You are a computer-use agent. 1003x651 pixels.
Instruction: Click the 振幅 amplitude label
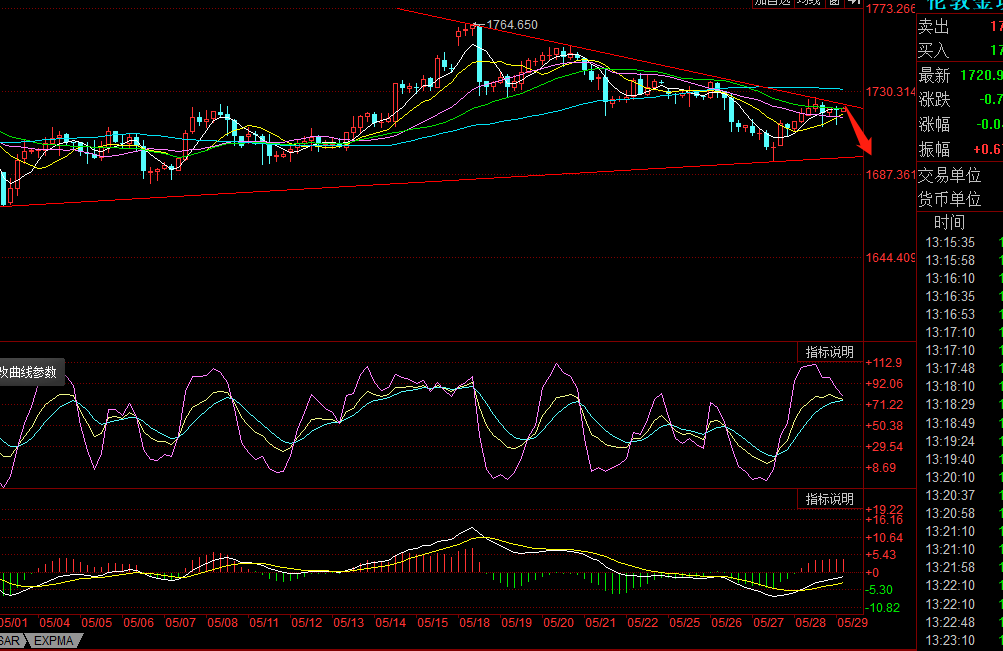(935, 150)
